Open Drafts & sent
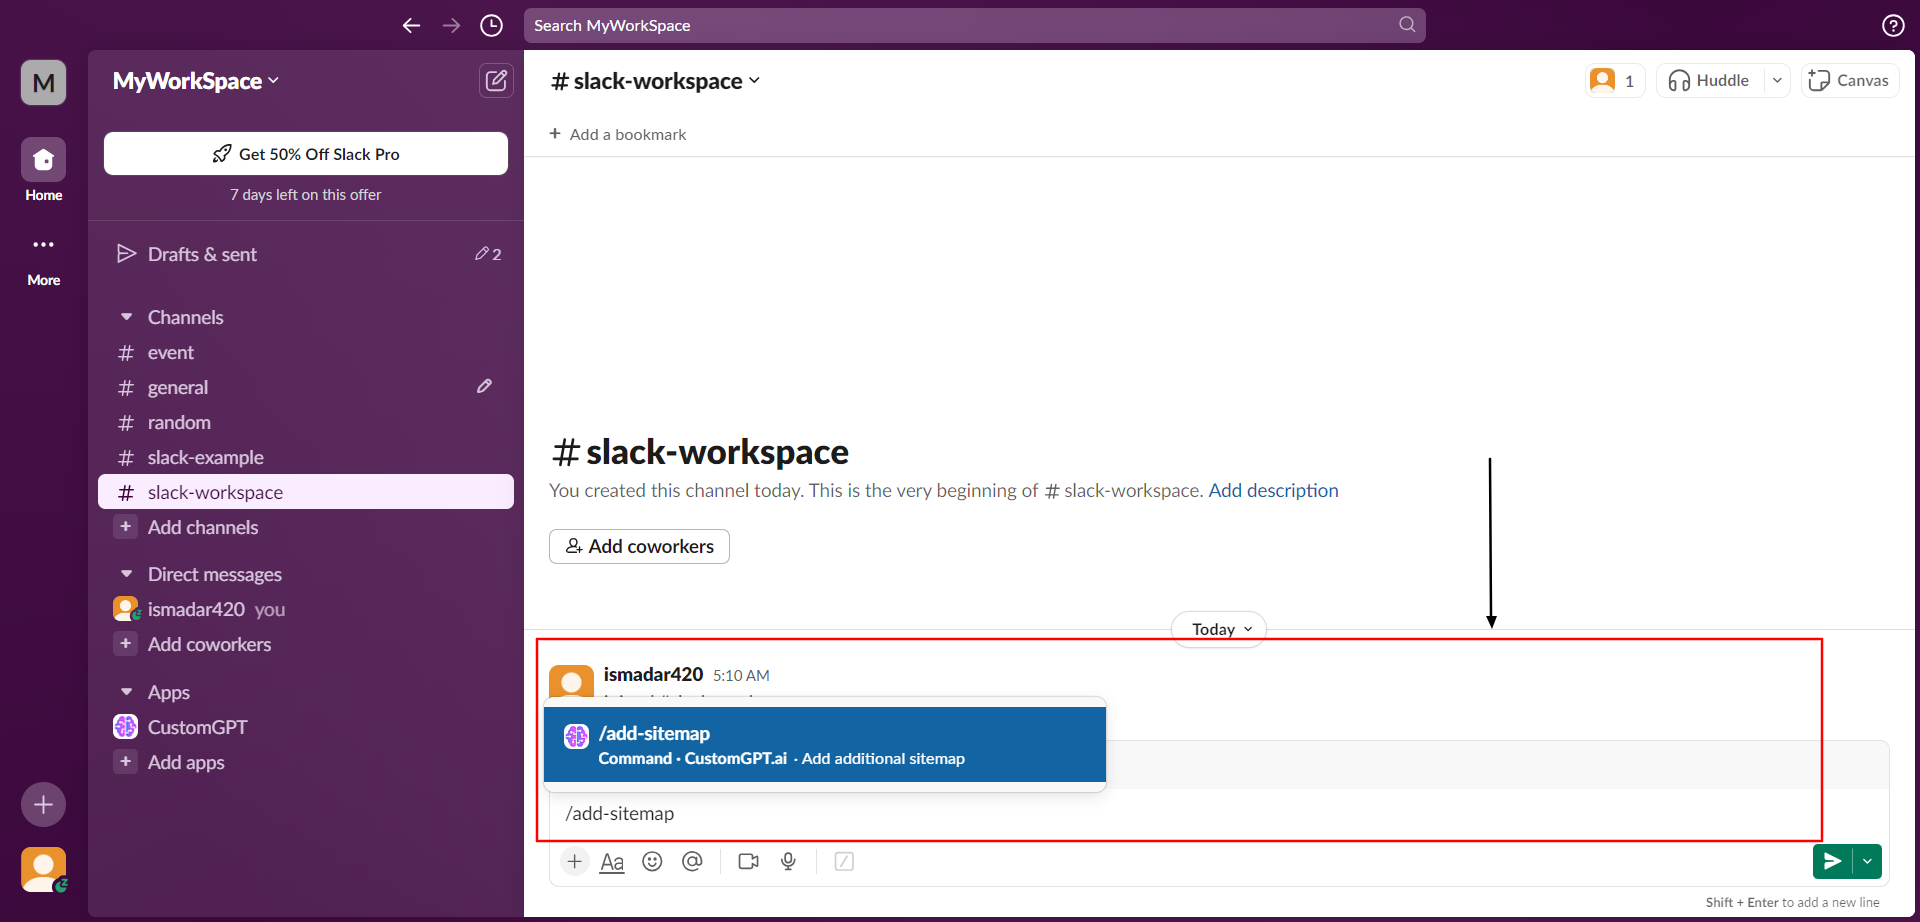The height and width of the screenshot is (922, 1920). [306, 254]
